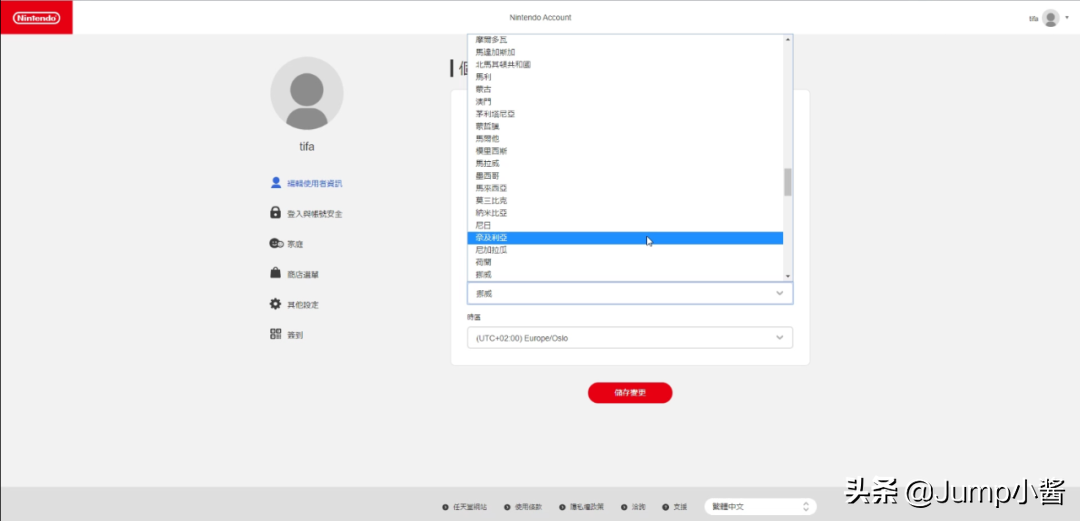Pick 墨西哥 from the list
Image resolution: width=1080 pixels, height=521 pixels.
point(625,176)
